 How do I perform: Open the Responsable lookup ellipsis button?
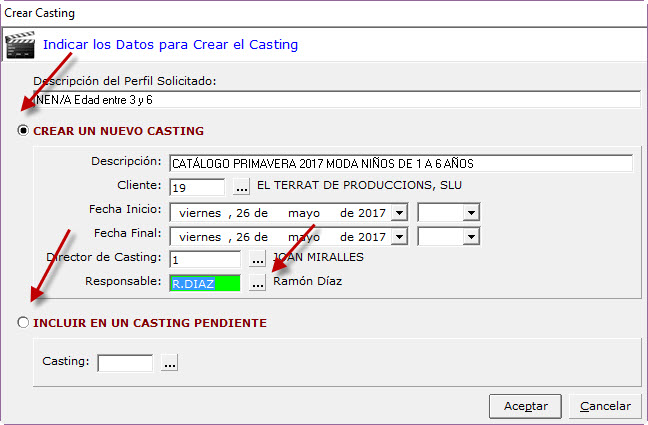[x=257, y=283]
